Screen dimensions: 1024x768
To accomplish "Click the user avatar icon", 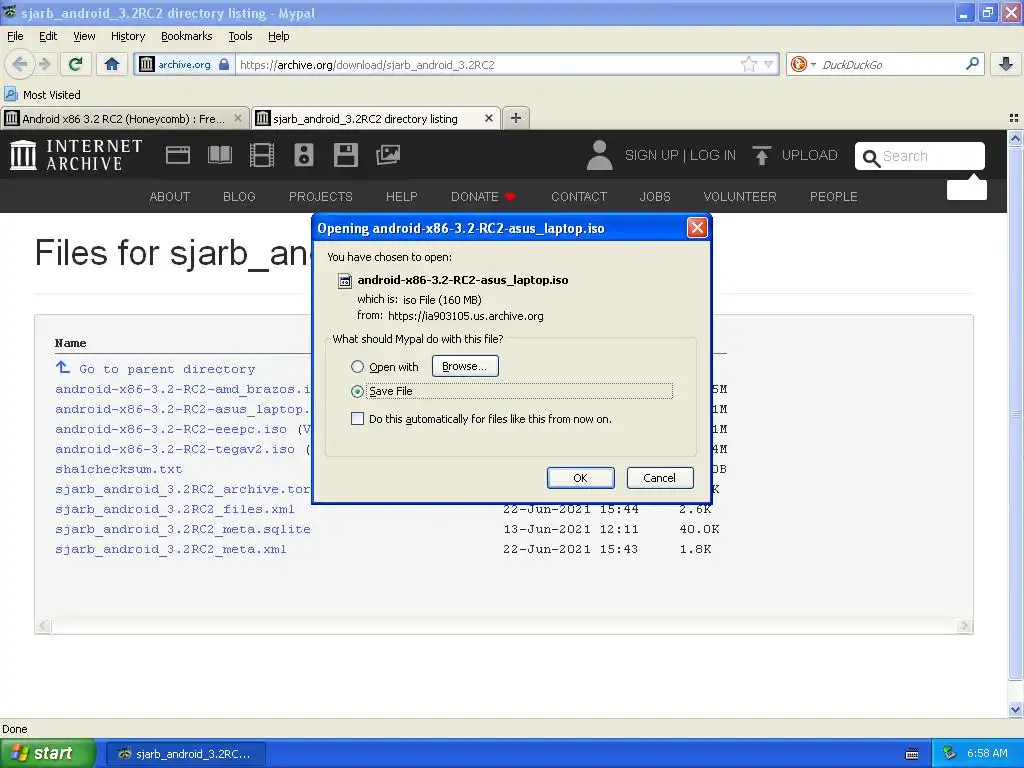I will coord(599,155).
